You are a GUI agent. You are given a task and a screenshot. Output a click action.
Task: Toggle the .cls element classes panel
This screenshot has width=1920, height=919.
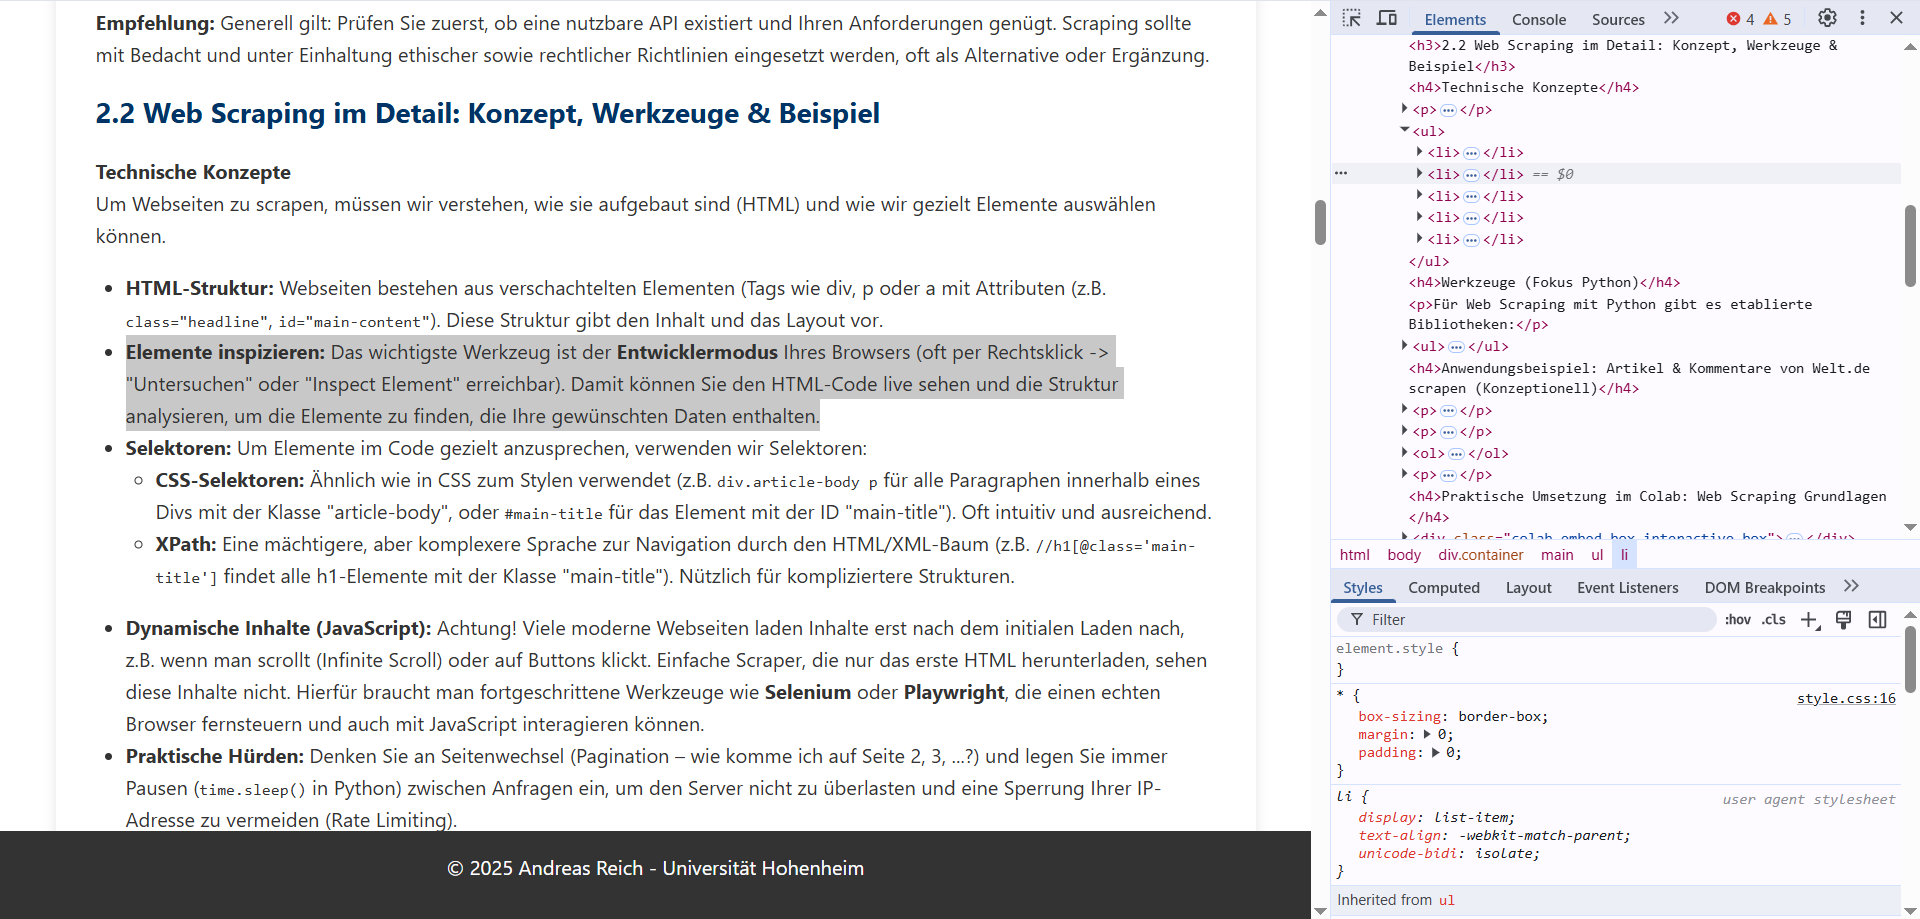1774,620
